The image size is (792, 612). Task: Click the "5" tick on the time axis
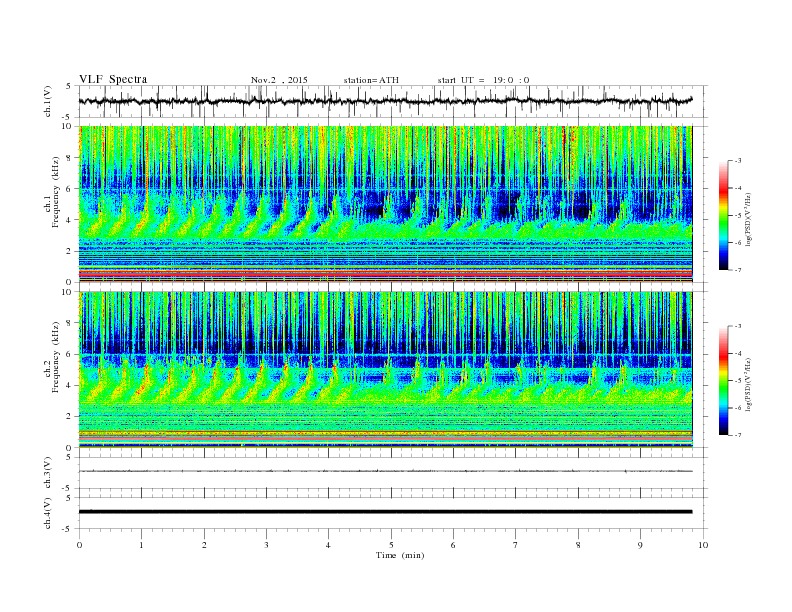pyautogui.click(x=391, y=545)
